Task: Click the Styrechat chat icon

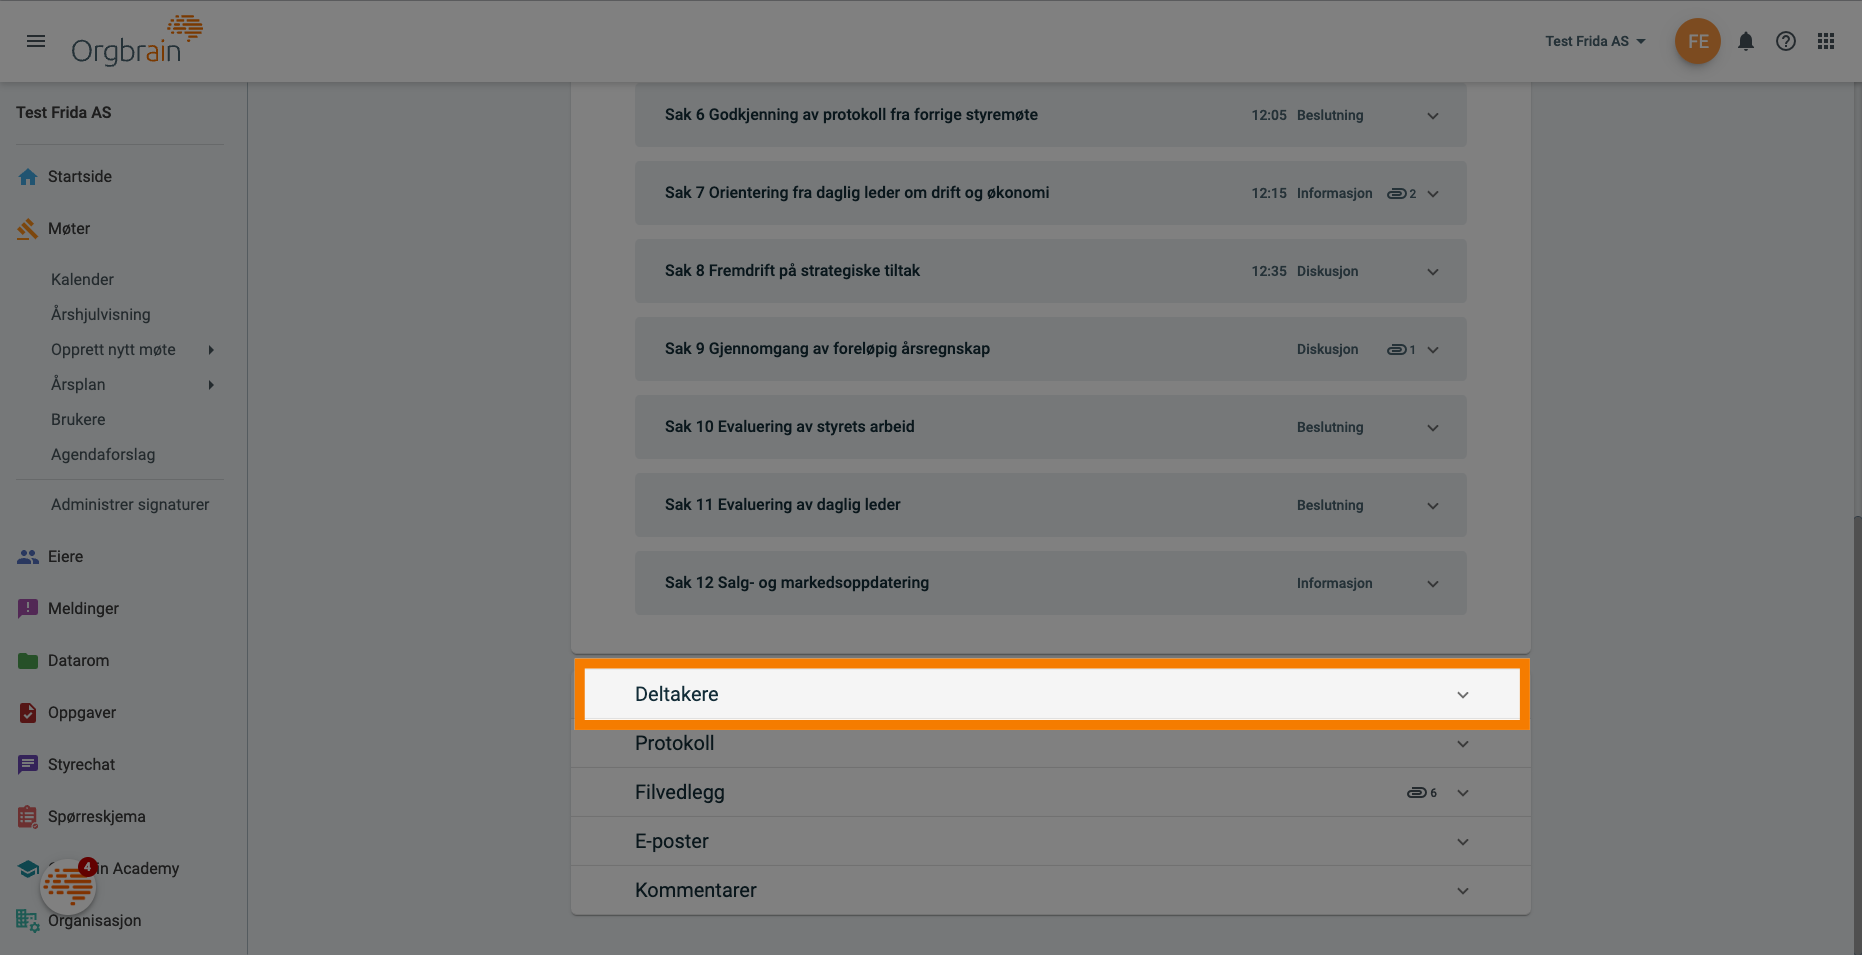Action: point(28,765)
